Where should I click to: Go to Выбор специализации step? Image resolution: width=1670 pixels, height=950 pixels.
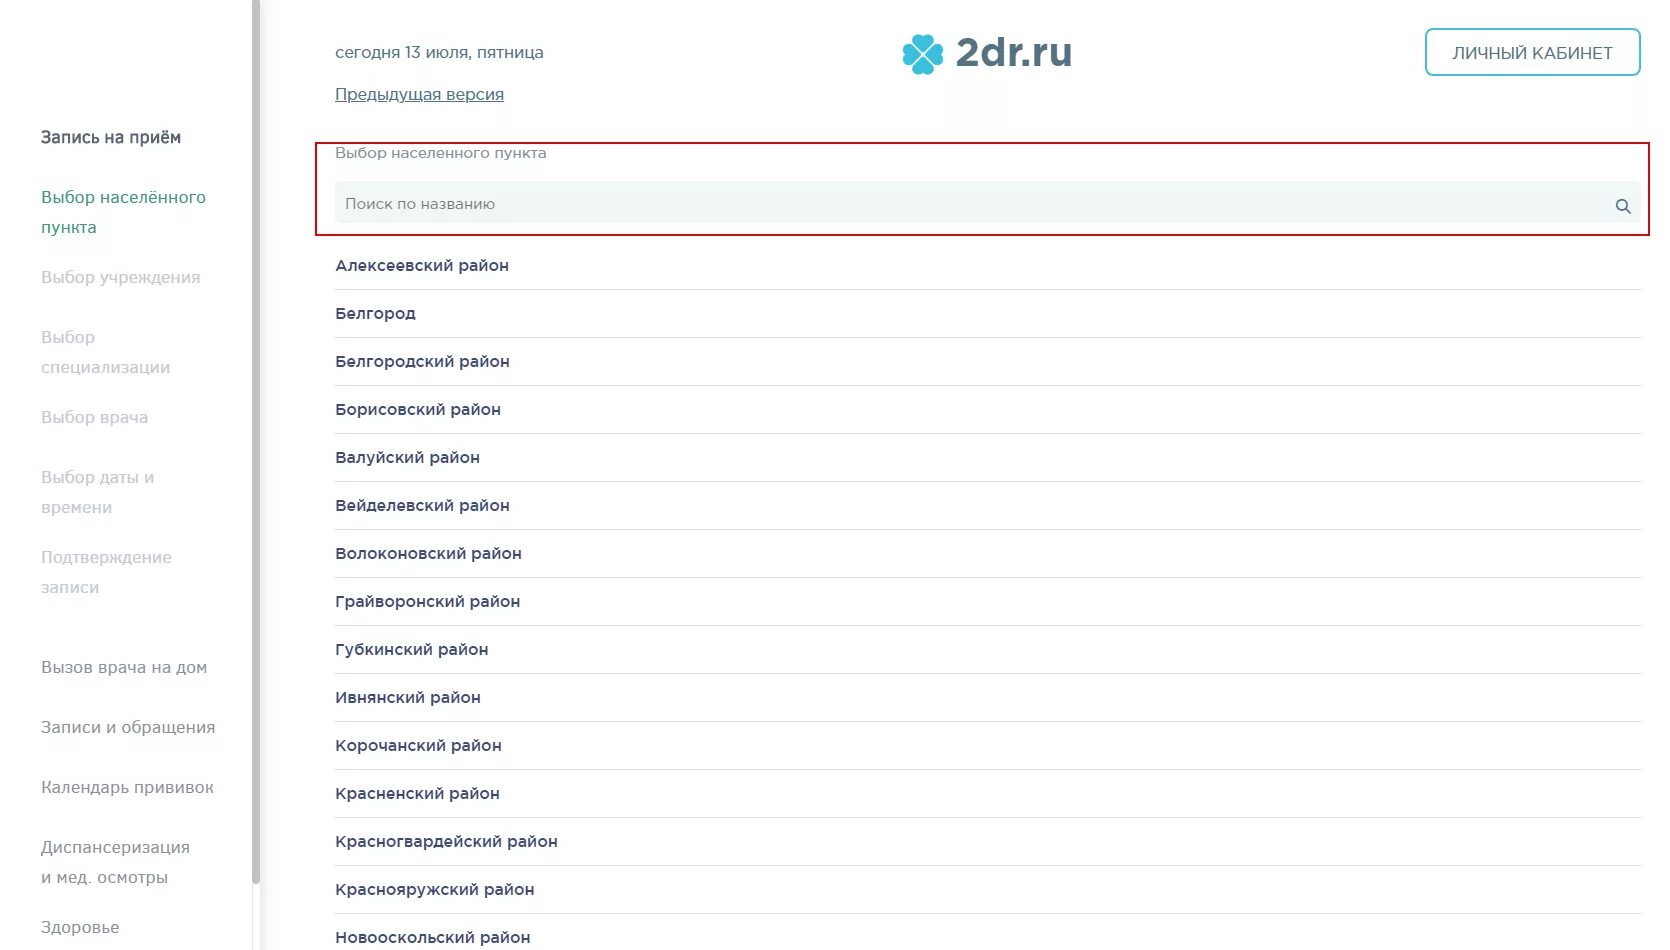105,352
